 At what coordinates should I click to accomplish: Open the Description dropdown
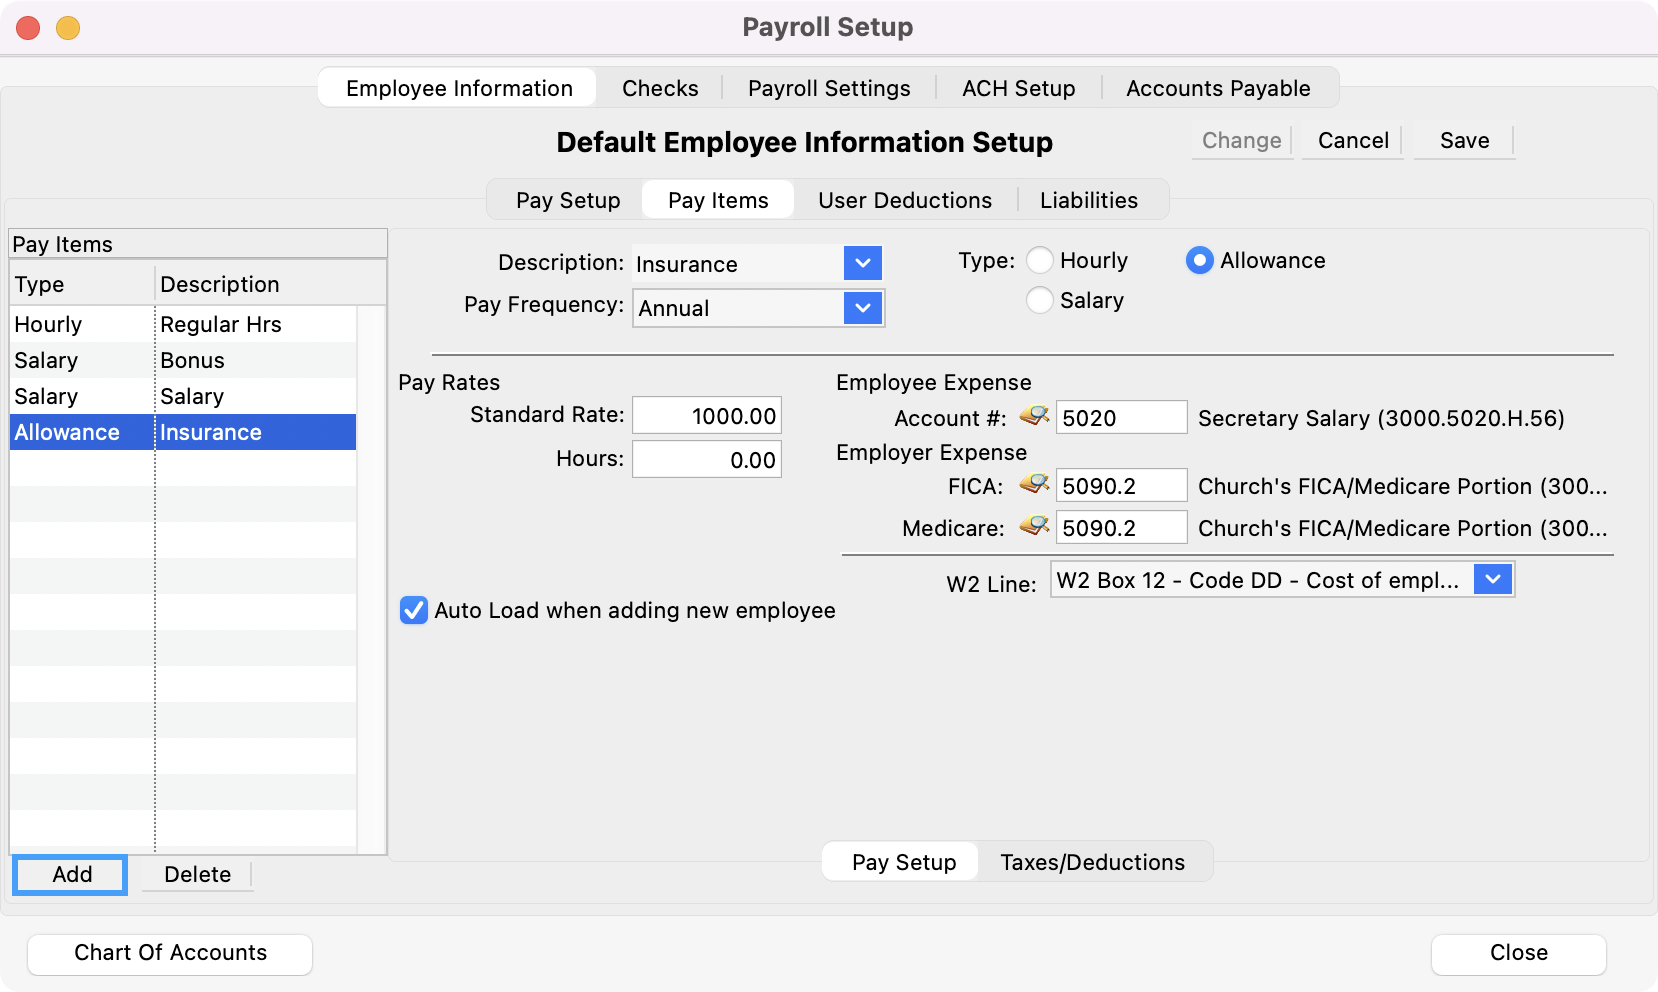(x=862, y=264)
